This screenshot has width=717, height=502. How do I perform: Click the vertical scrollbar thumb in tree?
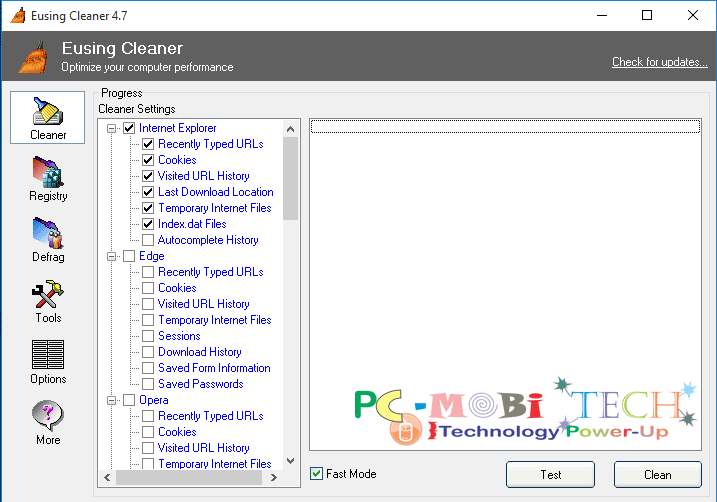(290, 178)
